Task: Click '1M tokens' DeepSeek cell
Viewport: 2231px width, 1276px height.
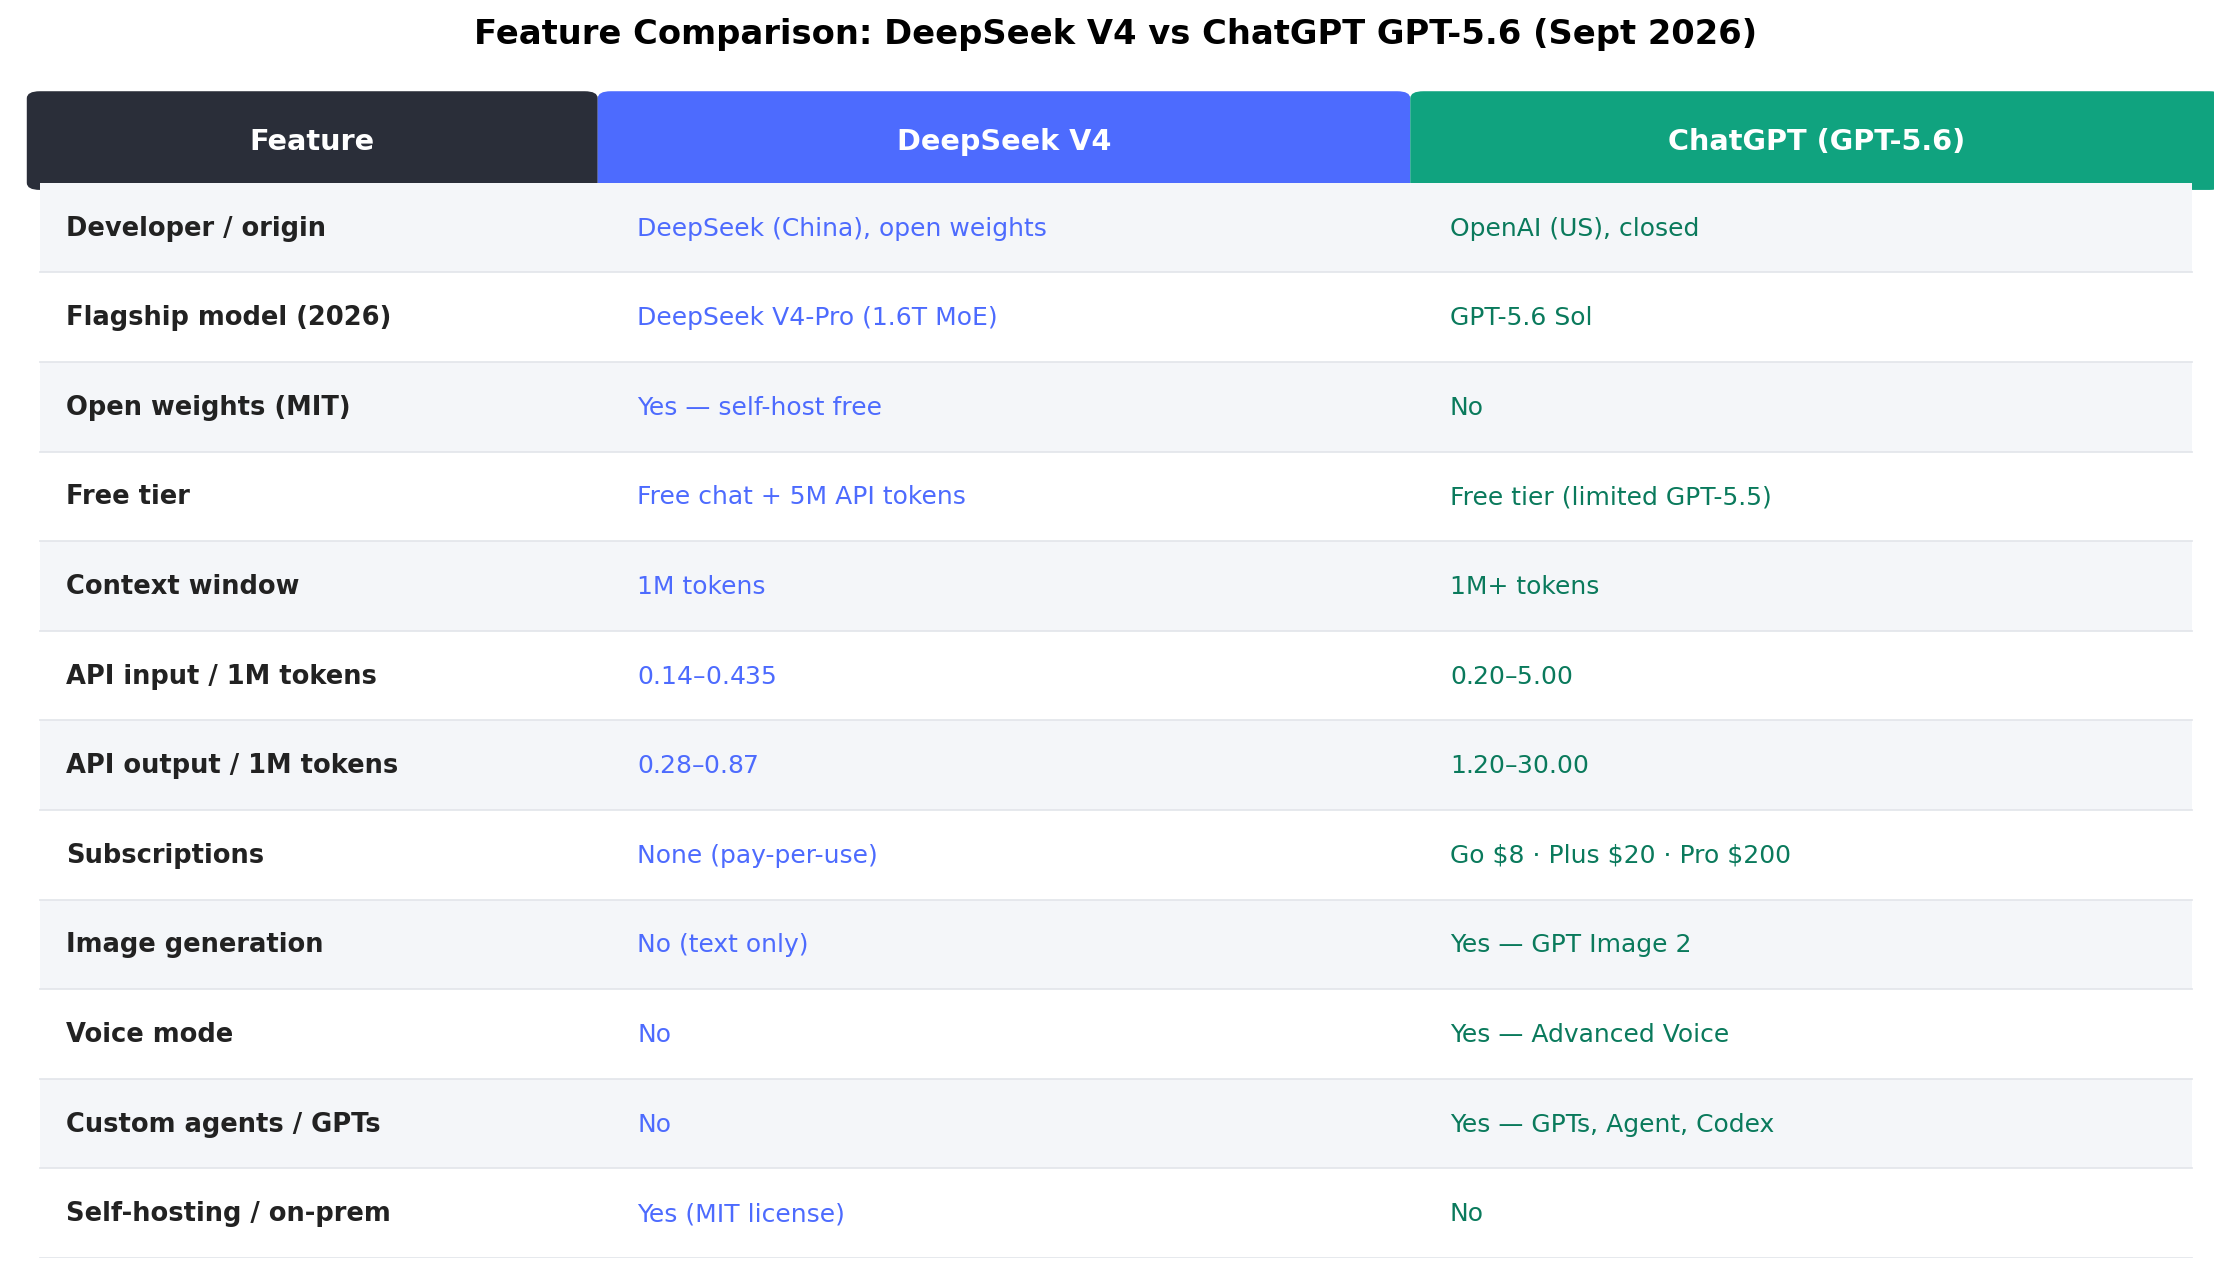Action: 701,586
